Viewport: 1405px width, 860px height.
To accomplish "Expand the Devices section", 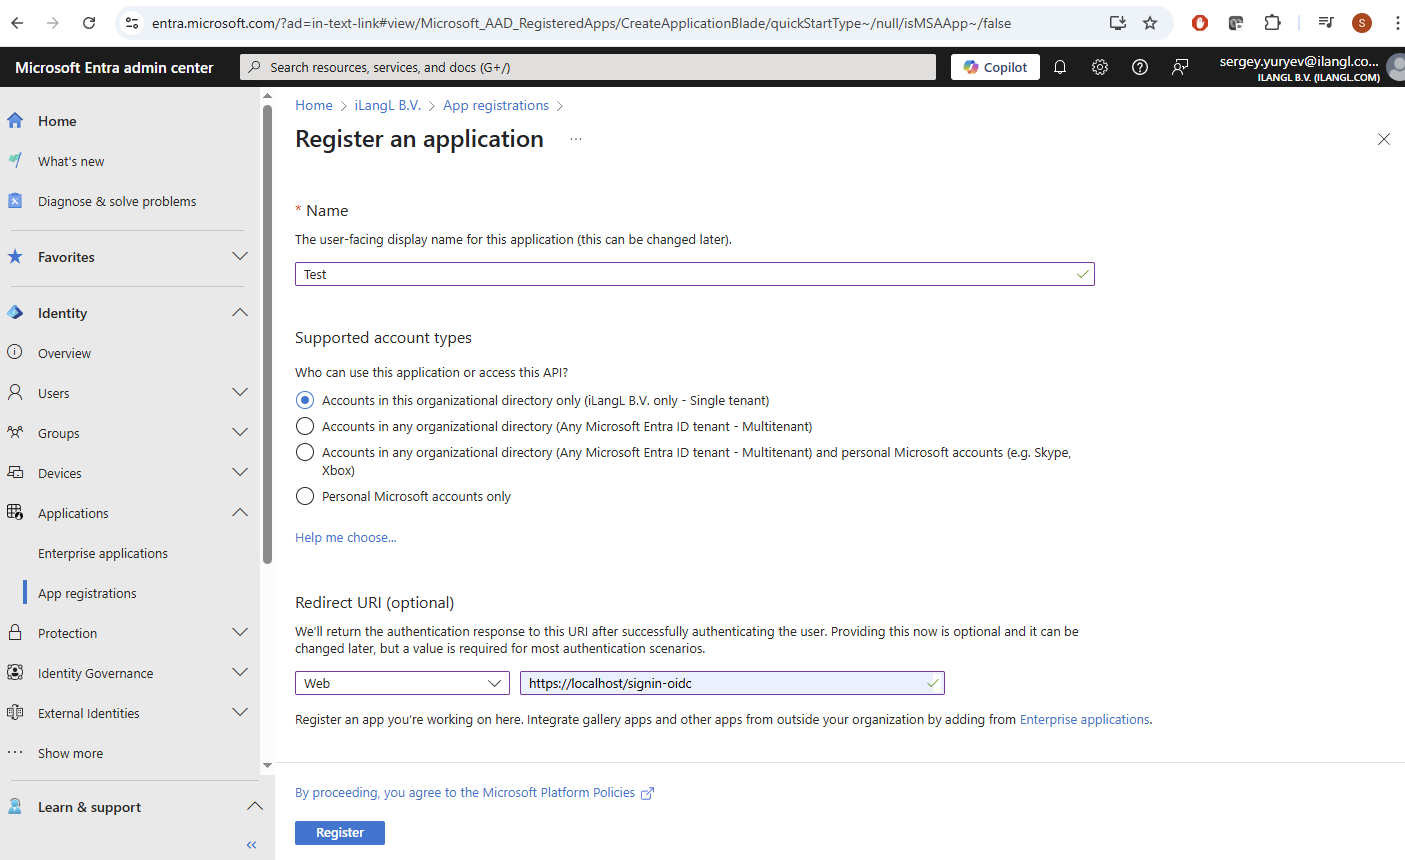I will (x=240, y=473).
